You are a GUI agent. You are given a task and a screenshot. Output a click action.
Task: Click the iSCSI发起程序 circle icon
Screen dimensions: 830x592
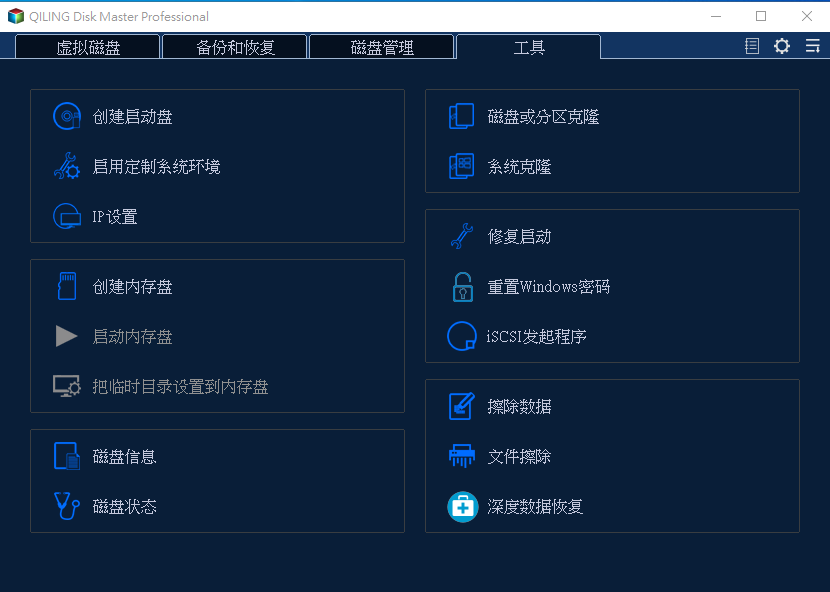click(x=462, y=336)
